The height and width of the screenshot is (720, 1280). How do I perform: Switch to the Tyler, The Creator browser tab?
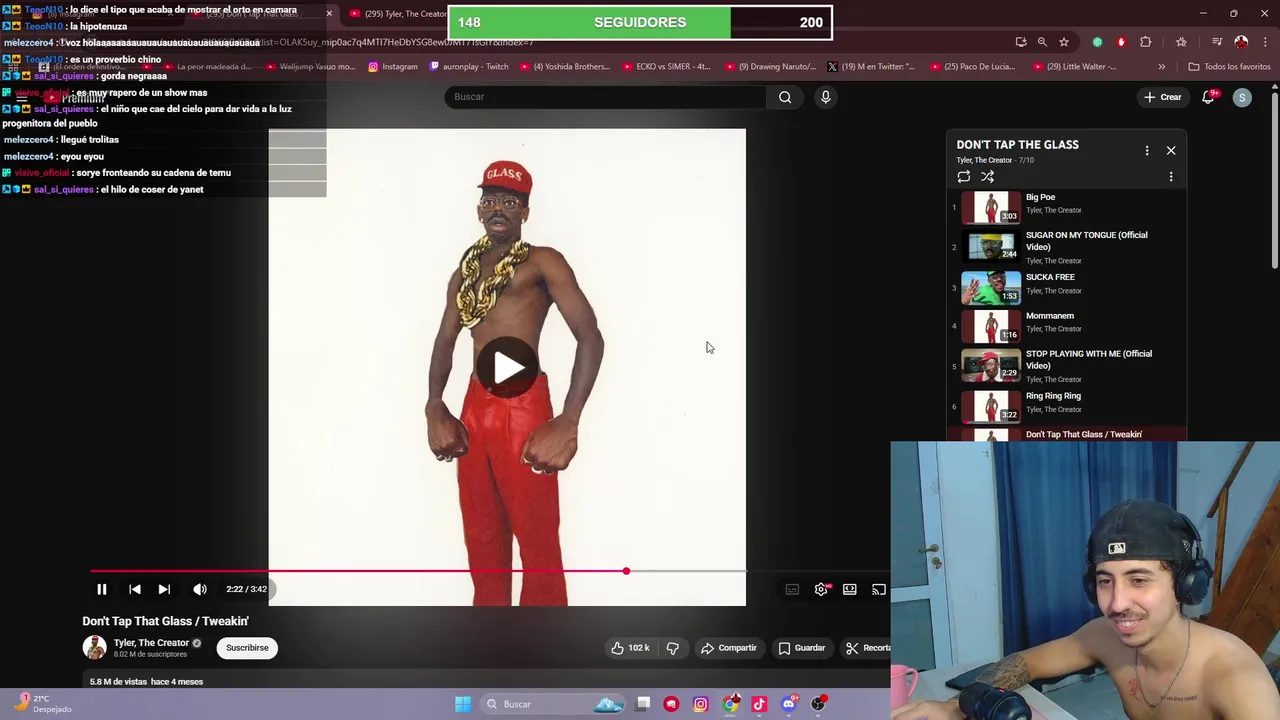396,14
